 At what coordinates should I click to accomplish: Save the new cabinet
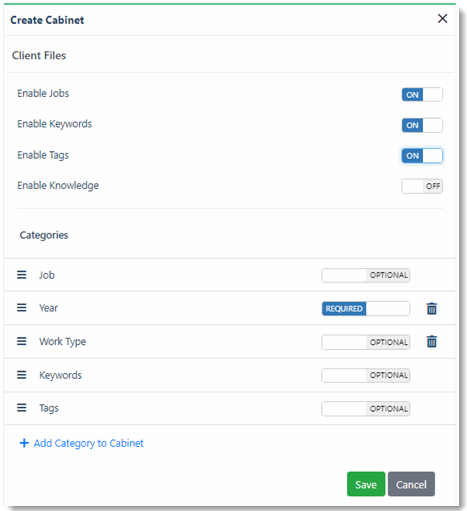coord(366,484)
